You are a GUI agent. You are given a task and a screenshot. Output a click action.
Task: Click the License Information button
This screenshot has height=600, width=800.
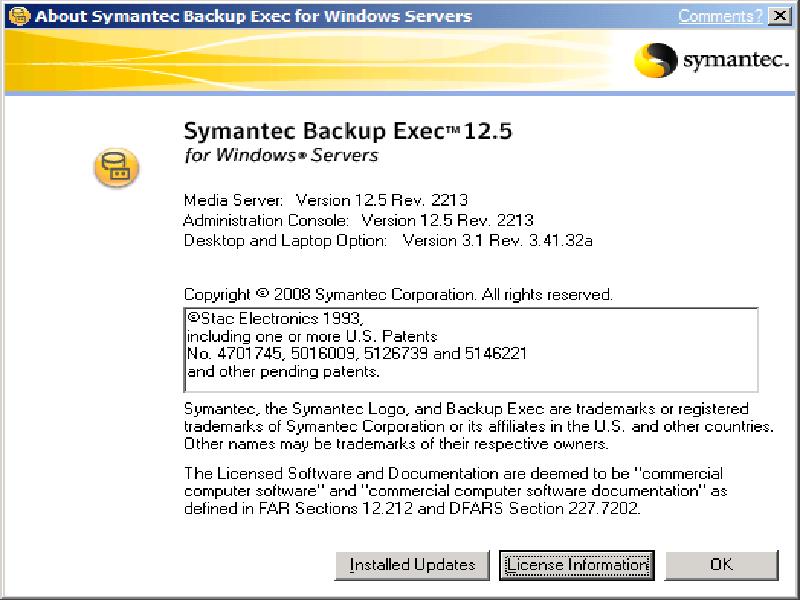coord(577,565)
